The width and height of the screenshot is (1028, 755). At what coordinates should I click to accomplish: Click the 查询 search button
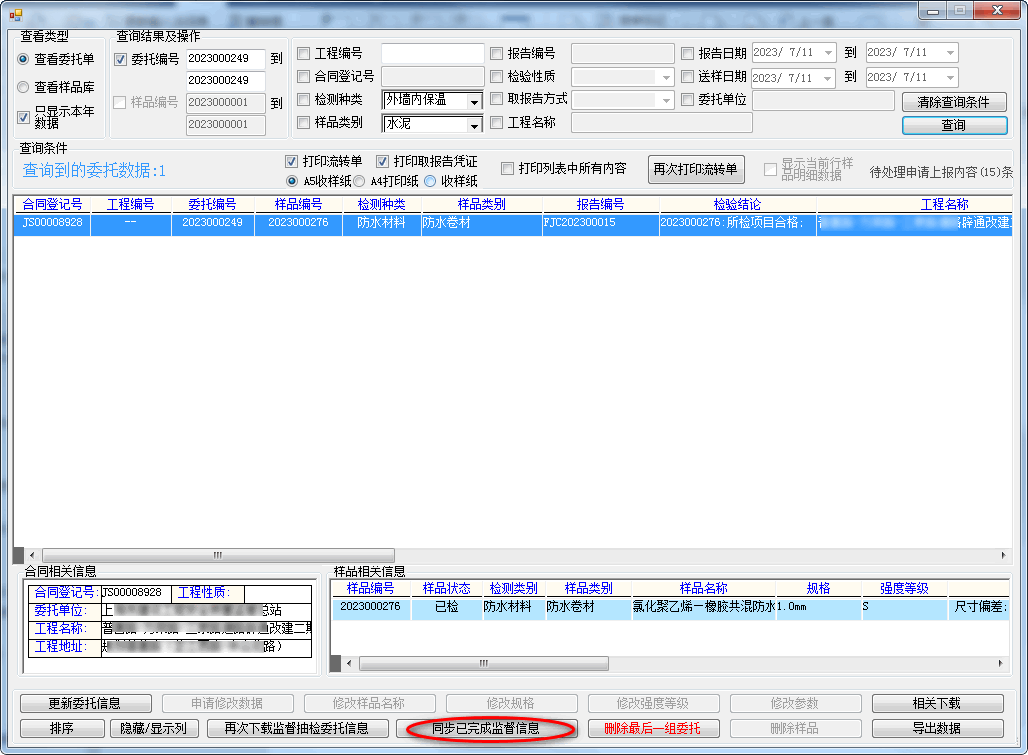953,125
